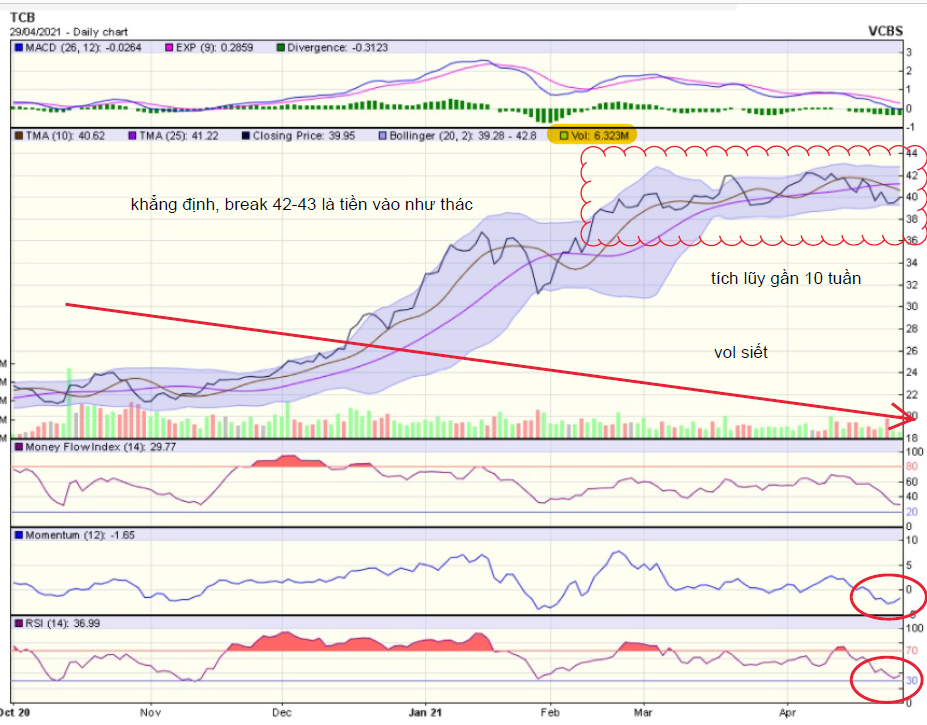Click the RSI (14) legend square

point(18,623)
